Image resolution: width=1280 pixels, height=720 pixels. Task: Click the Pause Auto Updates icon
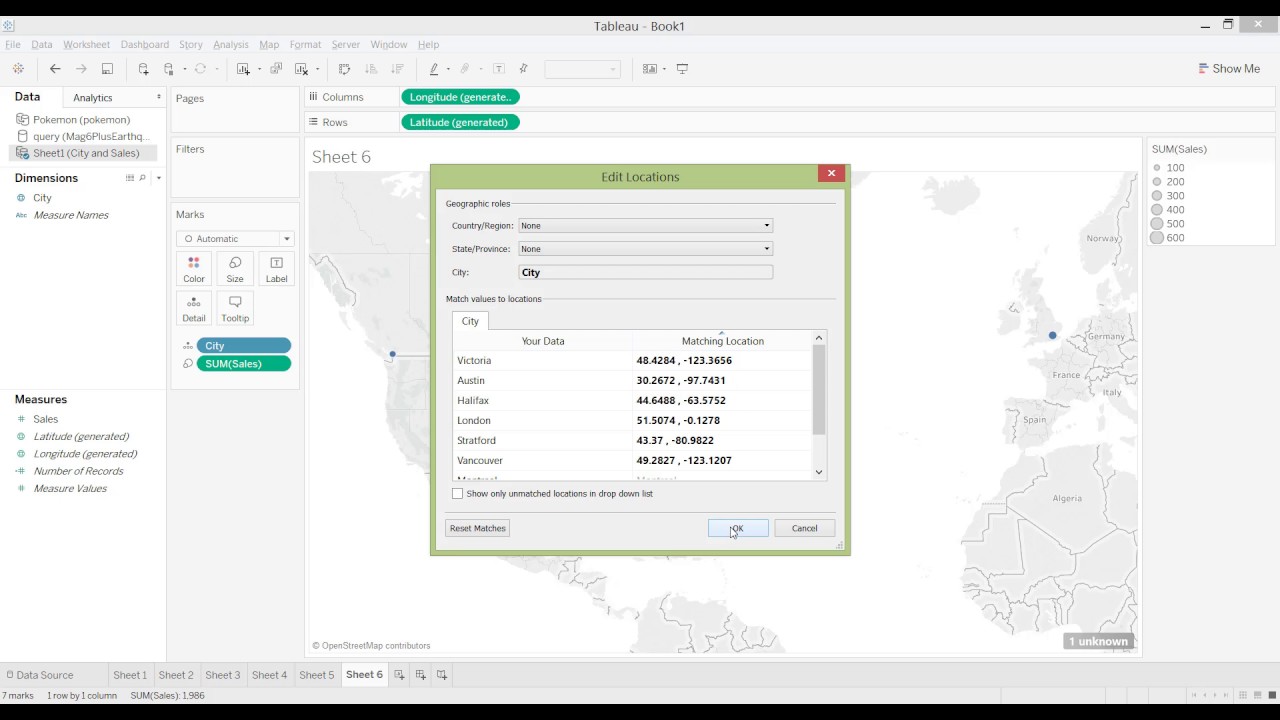click(x=169, y=69)
